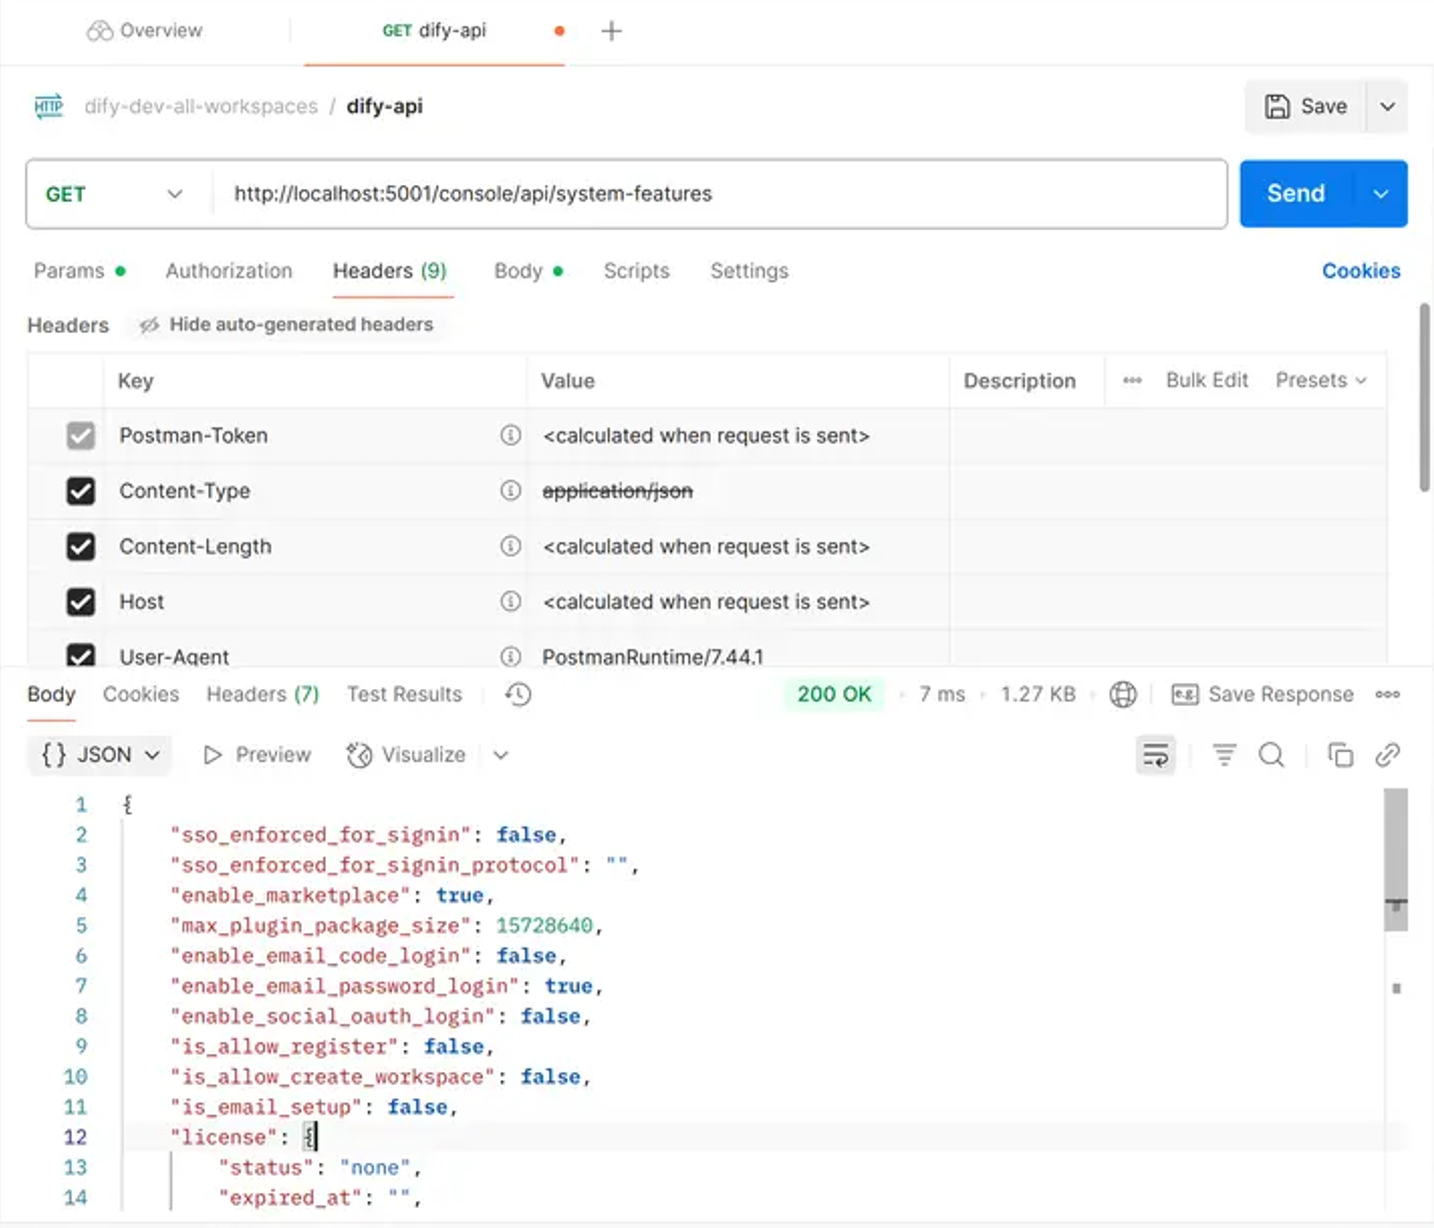Click the filter response icon
This screenshot has height=1228, width=1434.
1224,755
